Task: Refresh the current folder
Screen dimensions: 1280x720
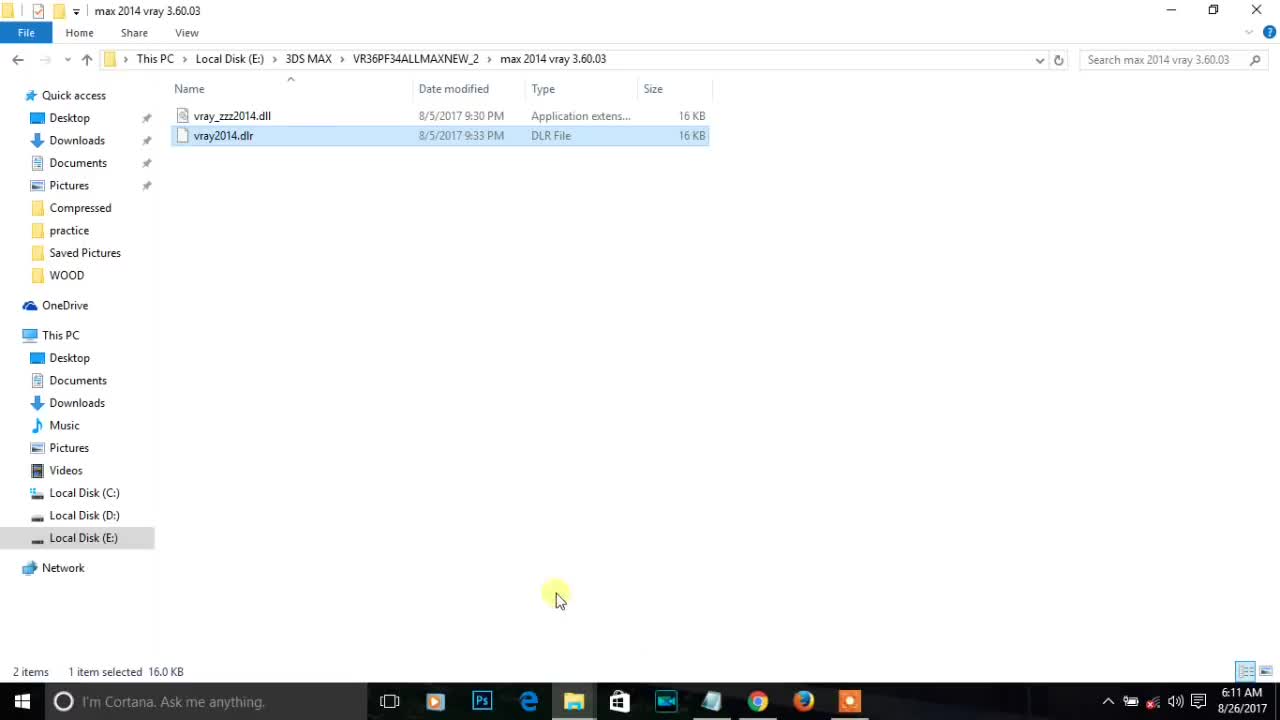Action: click(x=1059, y=60)
